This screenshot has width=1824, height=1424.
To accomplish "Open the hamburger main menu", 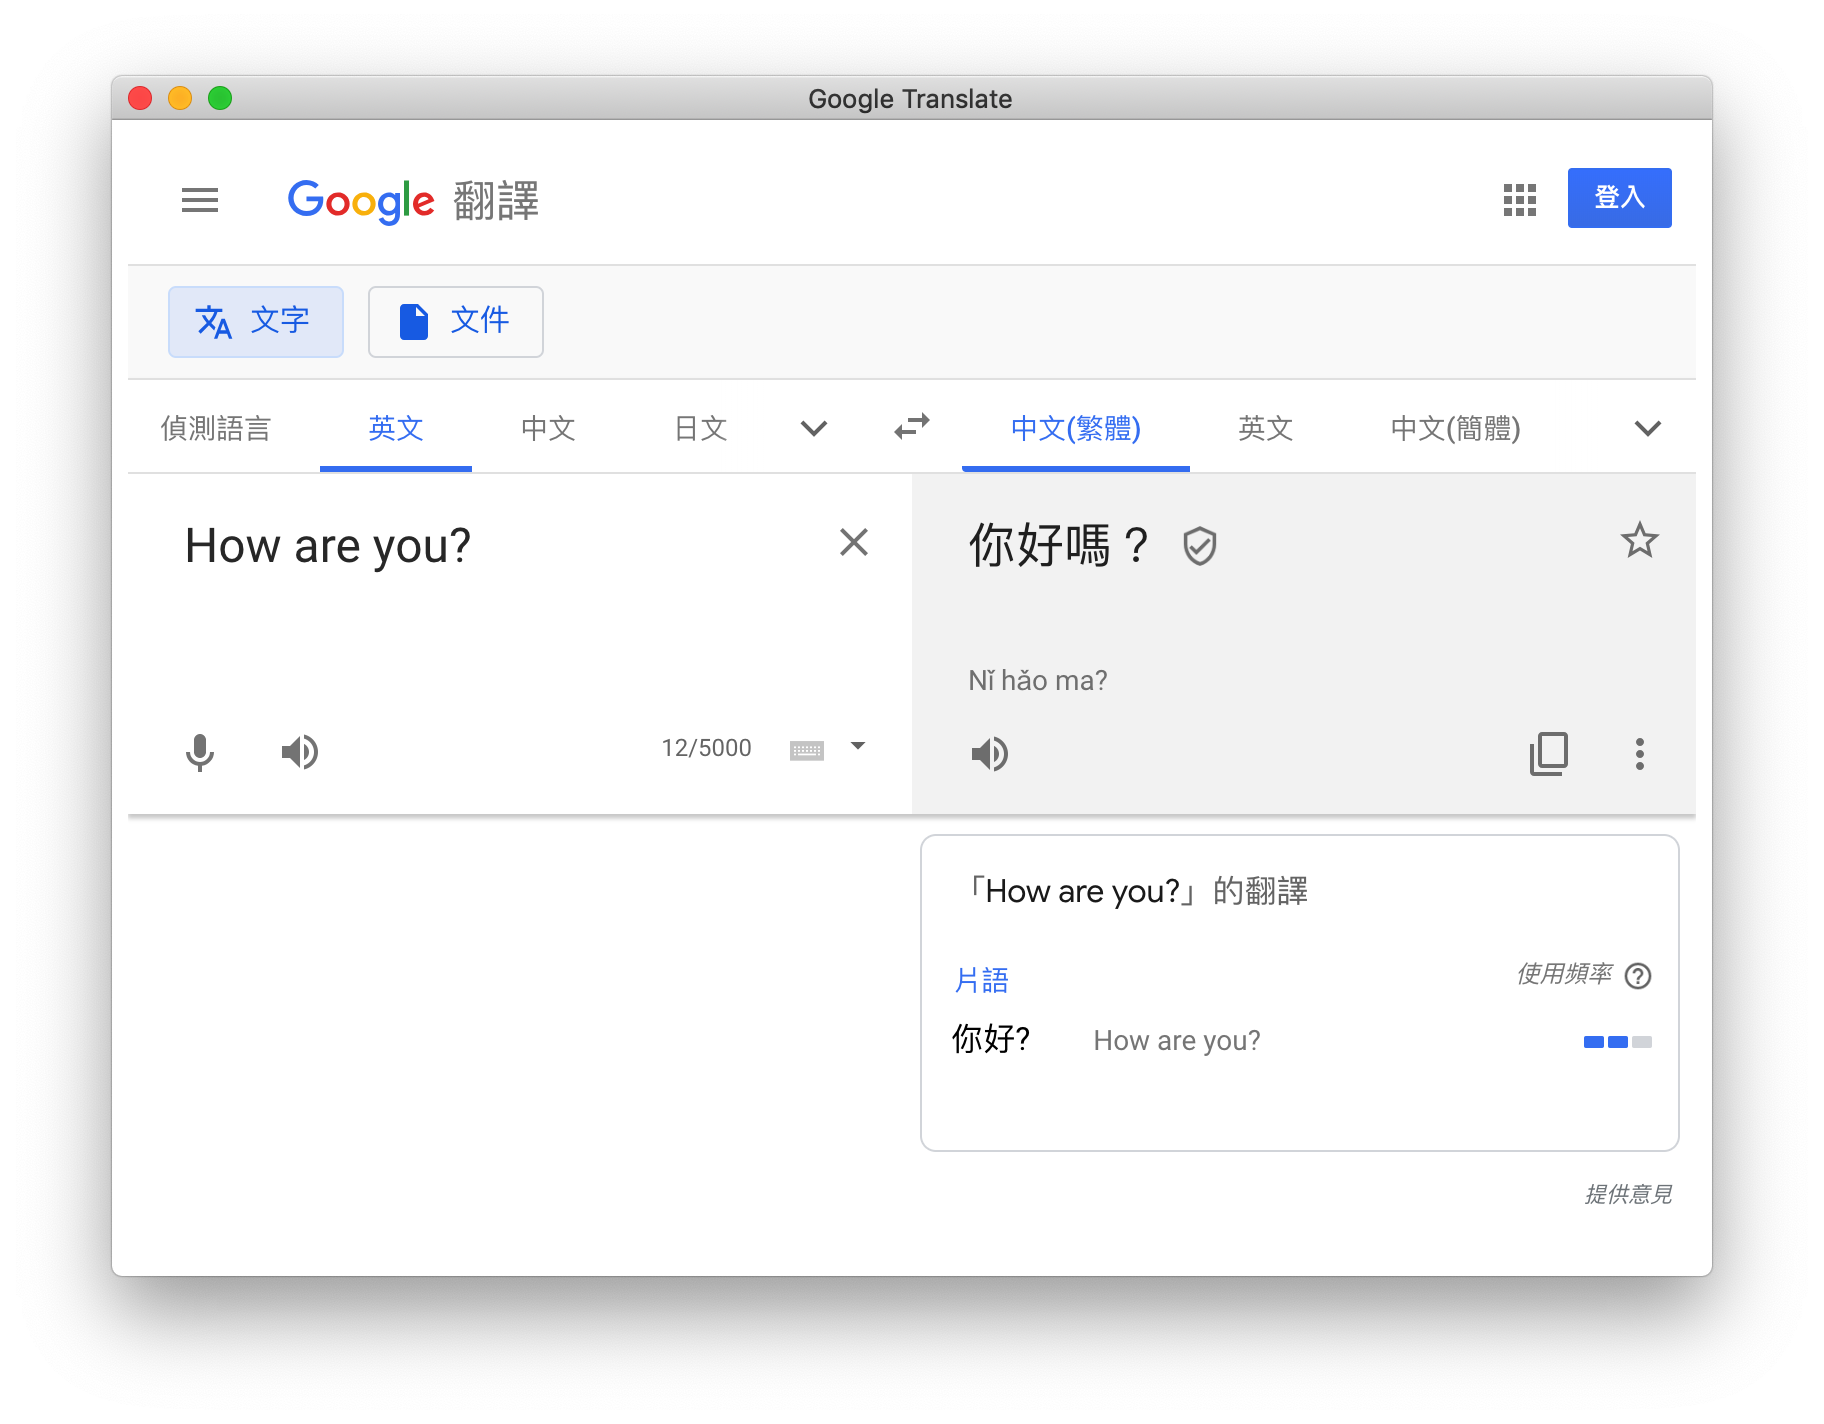I will pyautogui.click(x=200, y=200).
